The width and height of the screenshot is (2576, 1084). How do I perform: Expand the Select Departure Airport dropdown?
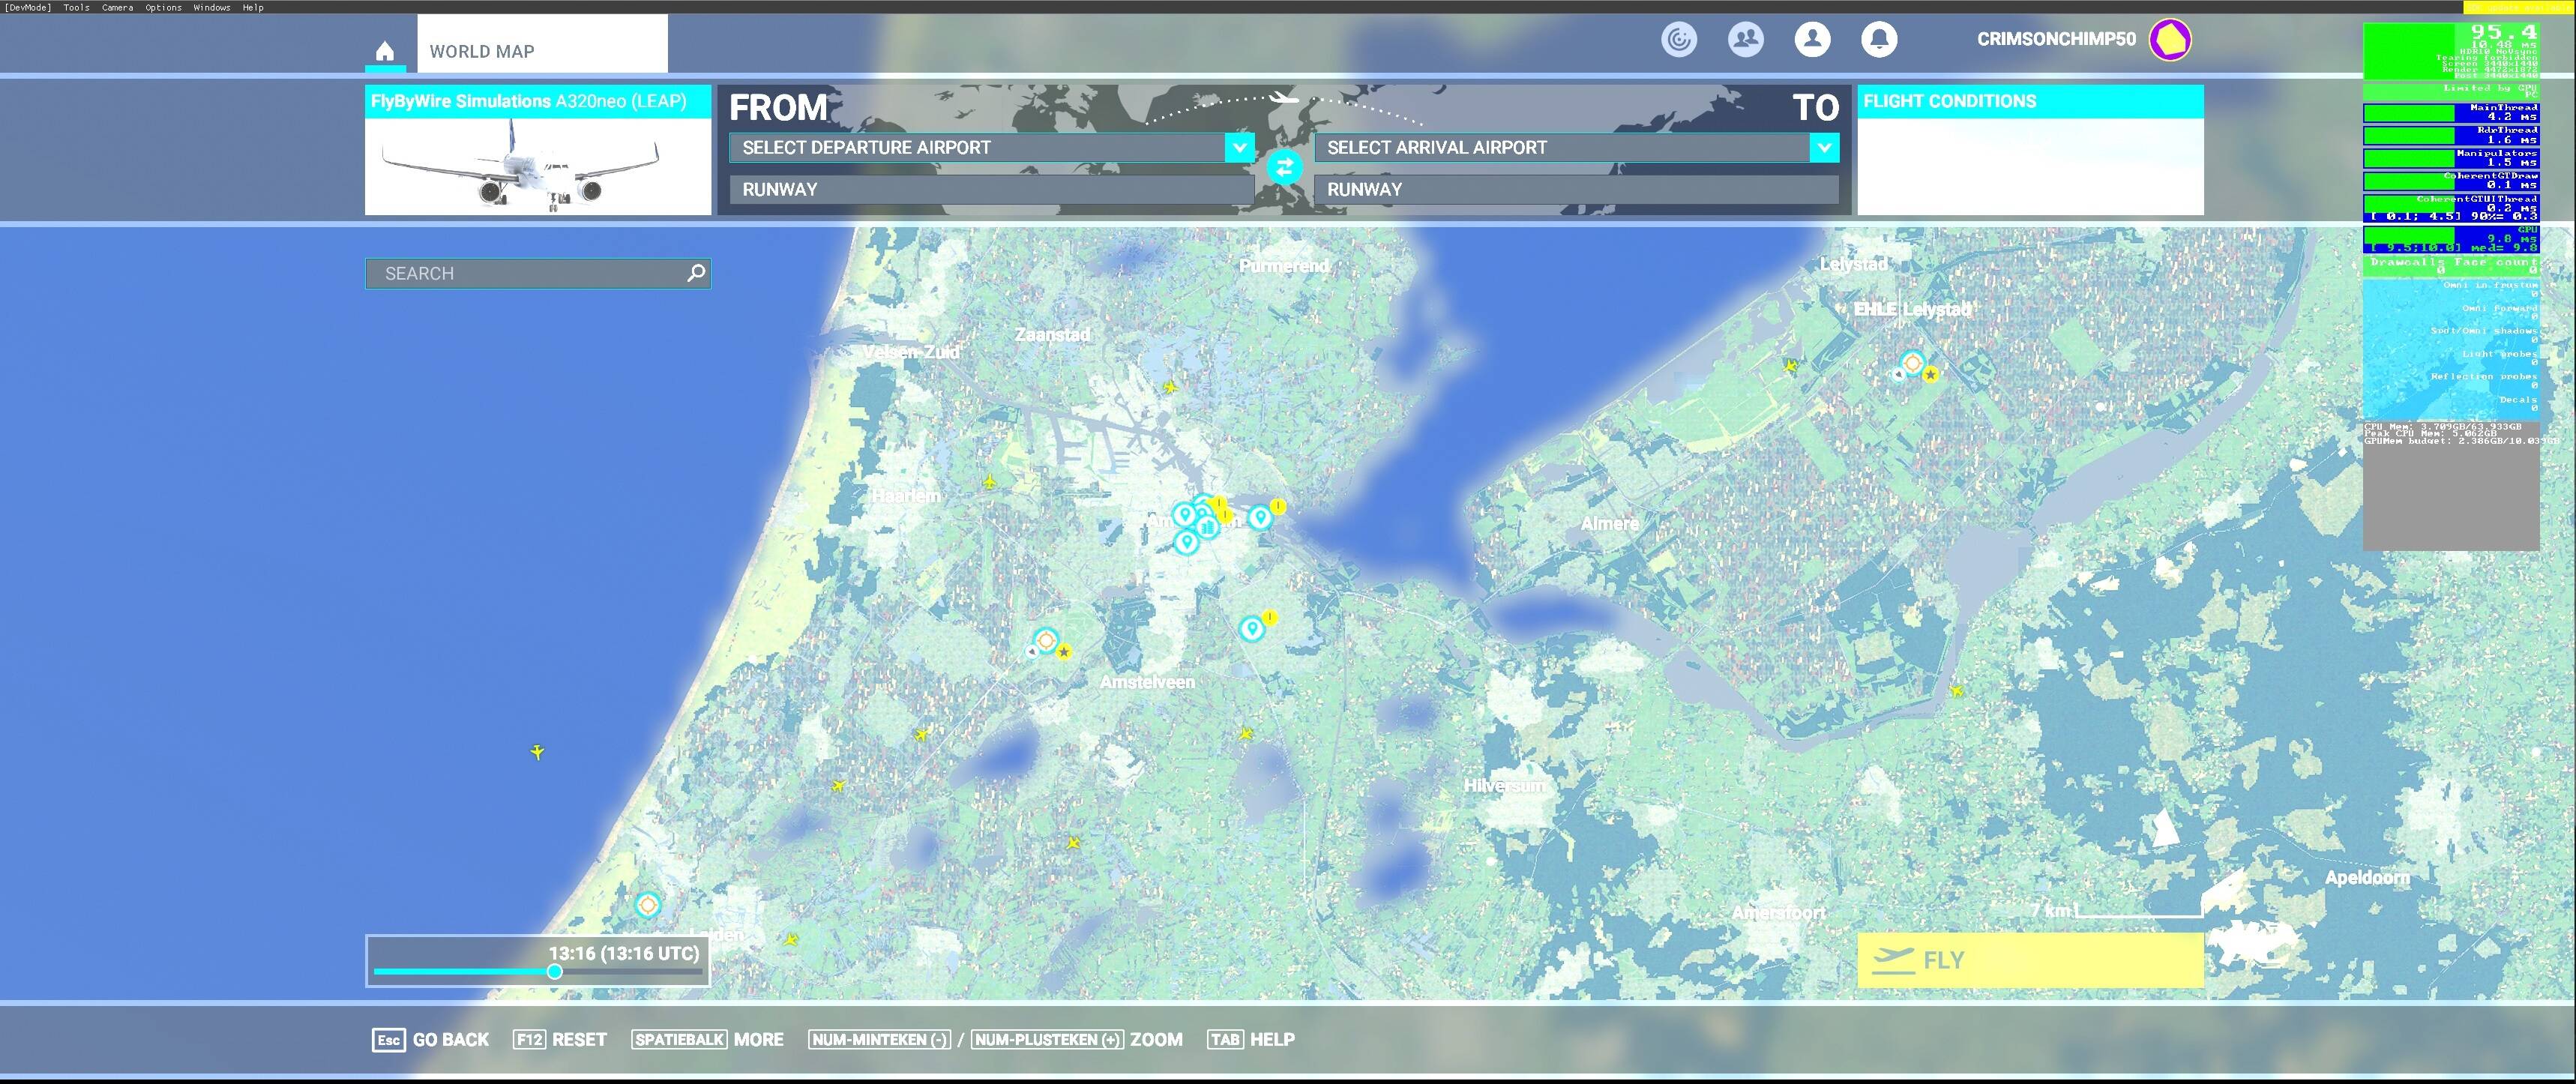(1239, 148)
